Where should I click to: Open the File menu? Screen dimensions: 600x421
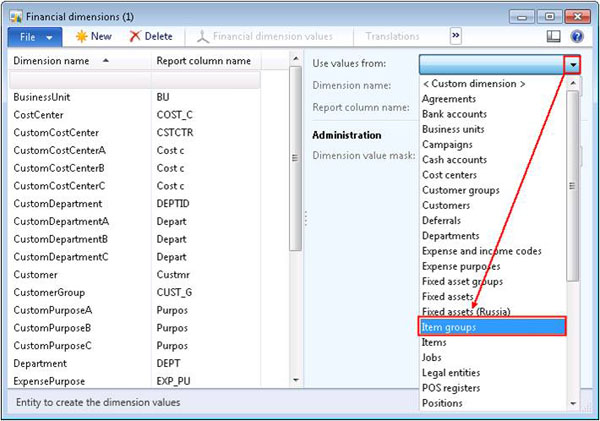coord(35,37)
